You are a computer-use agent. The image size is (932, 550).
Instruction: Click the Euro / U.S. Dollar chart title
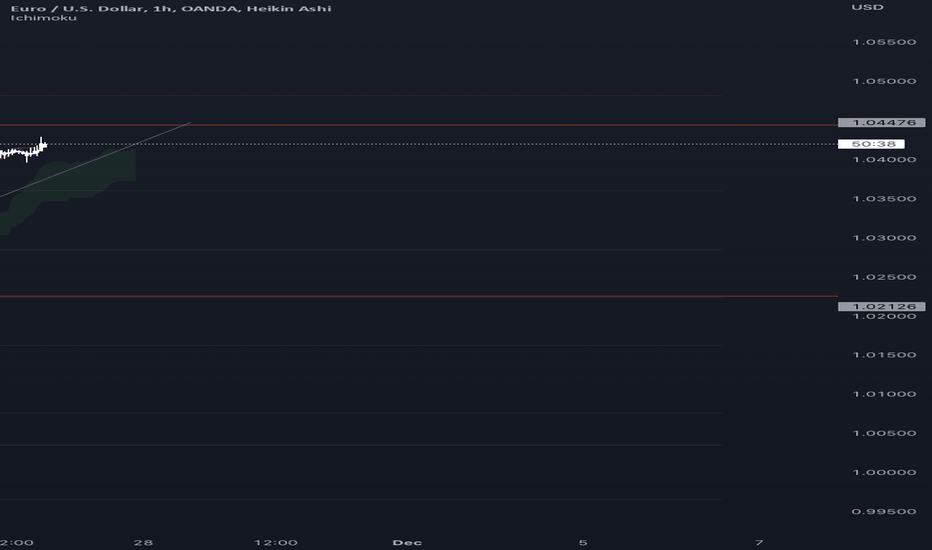[171, 8]
